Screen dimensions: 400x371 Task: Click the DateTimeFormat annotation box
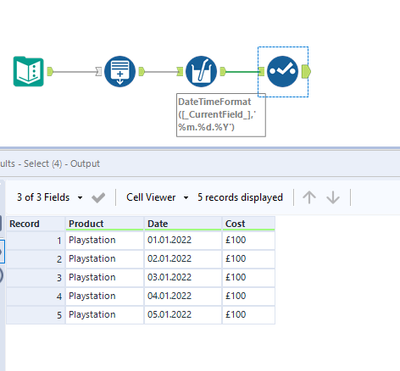[x=221, y=115]
